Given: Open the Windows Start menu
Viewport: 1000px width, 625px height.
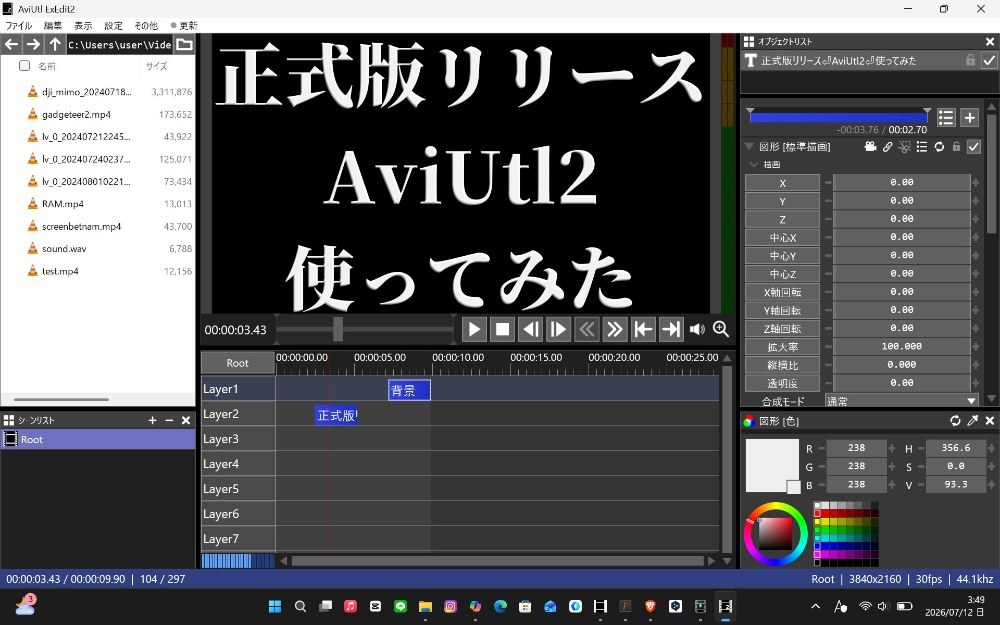Looking at the screenshot, I should tap(275, 606).
